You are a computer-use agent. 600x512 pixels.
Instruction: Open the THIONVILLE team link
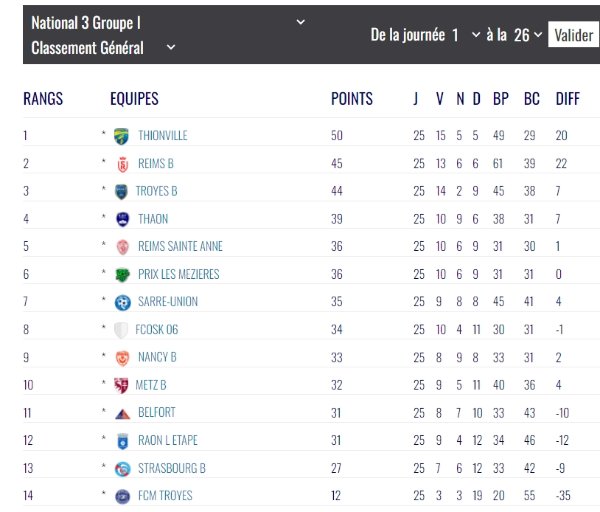(x=163, y=135)
